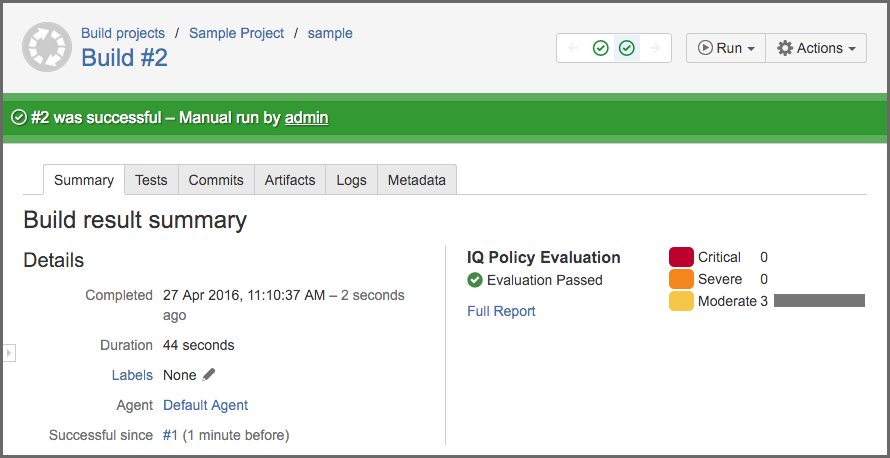Open the Full Report link
Image resolution: width=890 pixels, height=458 pixels.
501,311
